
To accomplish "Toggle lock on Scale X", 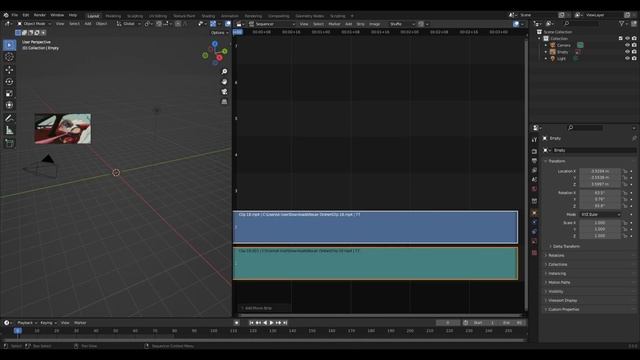I will [625, 223].
